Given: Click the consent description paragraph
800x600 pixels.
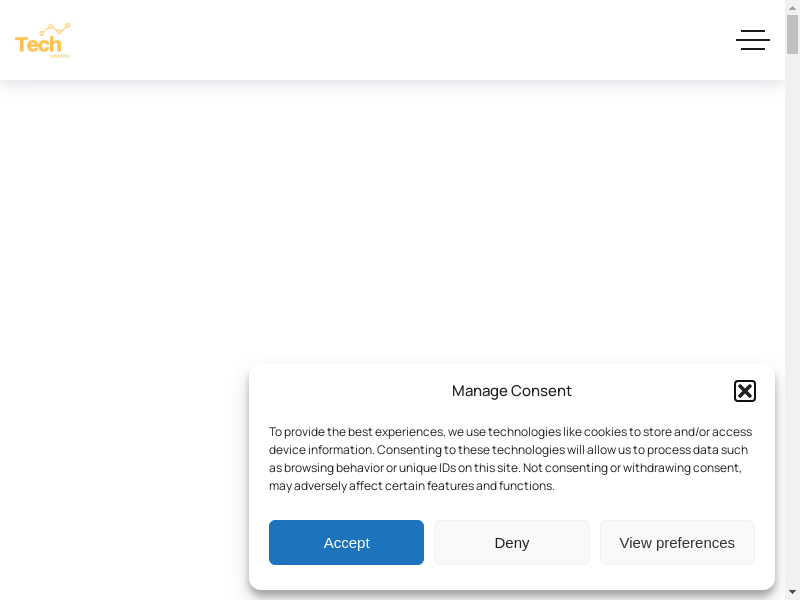Looking at the screenshot, I should [510, 459].
